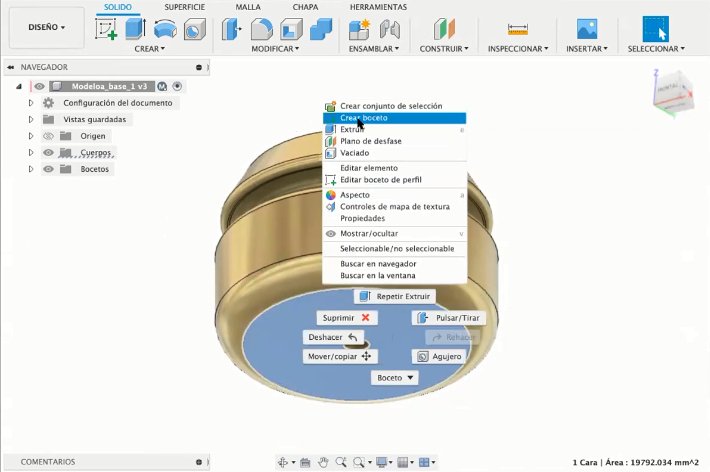Screen dimensions: 710x472
Task: Select the Select tool icon
Action: 656,29
